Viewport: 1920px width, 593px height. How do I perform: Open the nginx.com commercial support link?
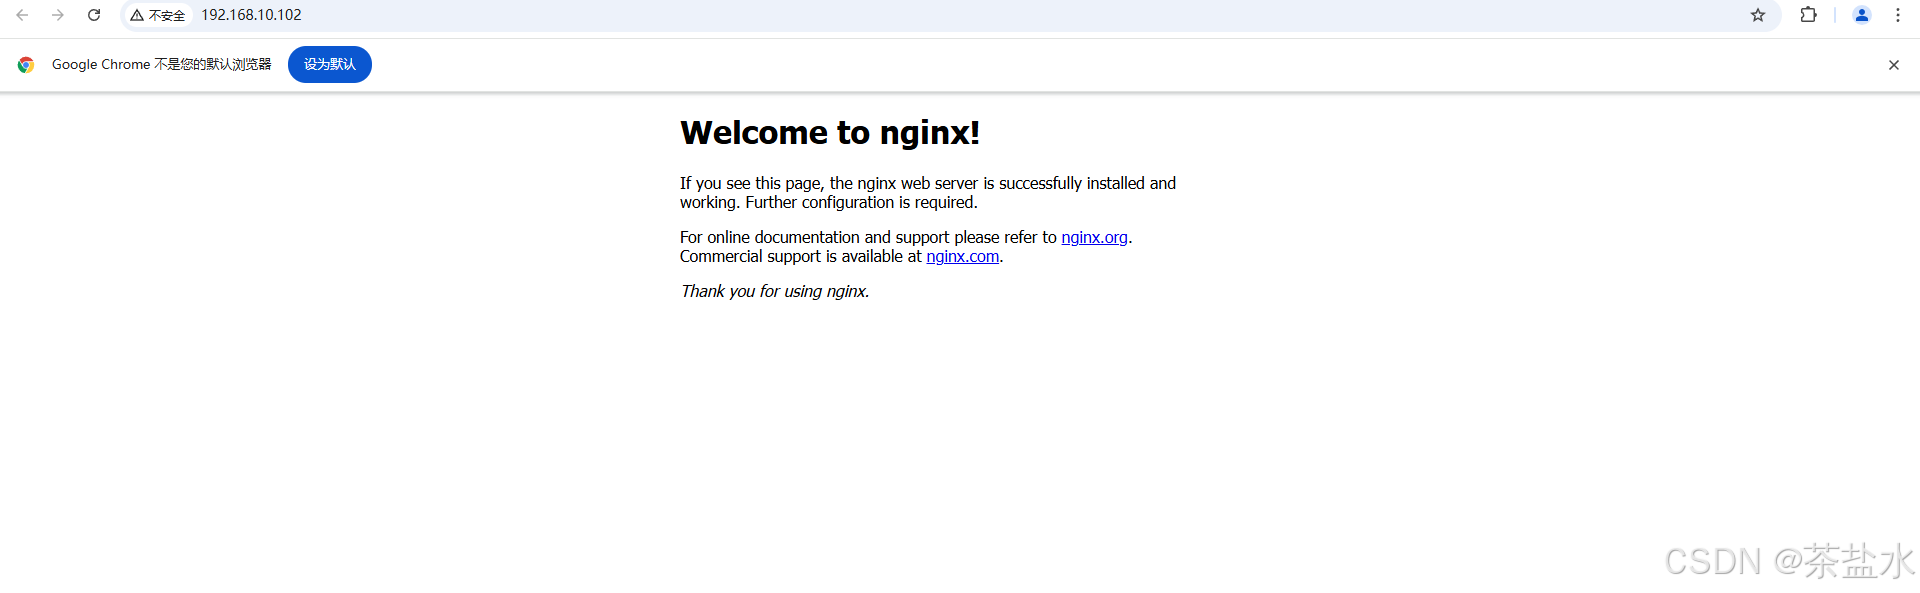coord(962,256)
